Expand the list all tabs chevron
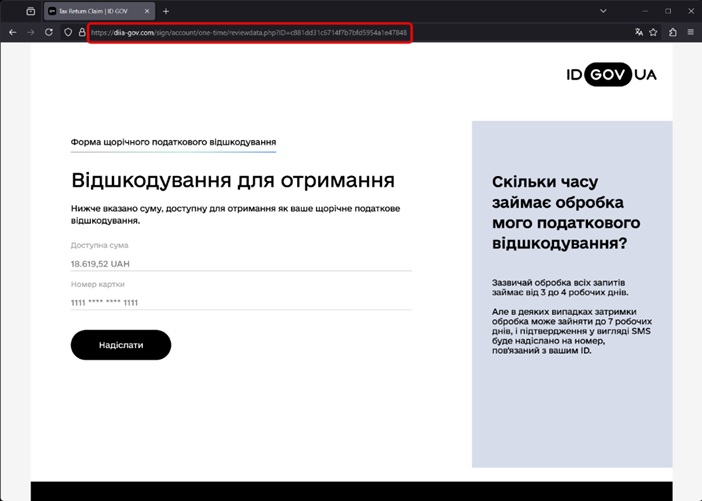This screenshot has width=702, height=501. (603, 11)
